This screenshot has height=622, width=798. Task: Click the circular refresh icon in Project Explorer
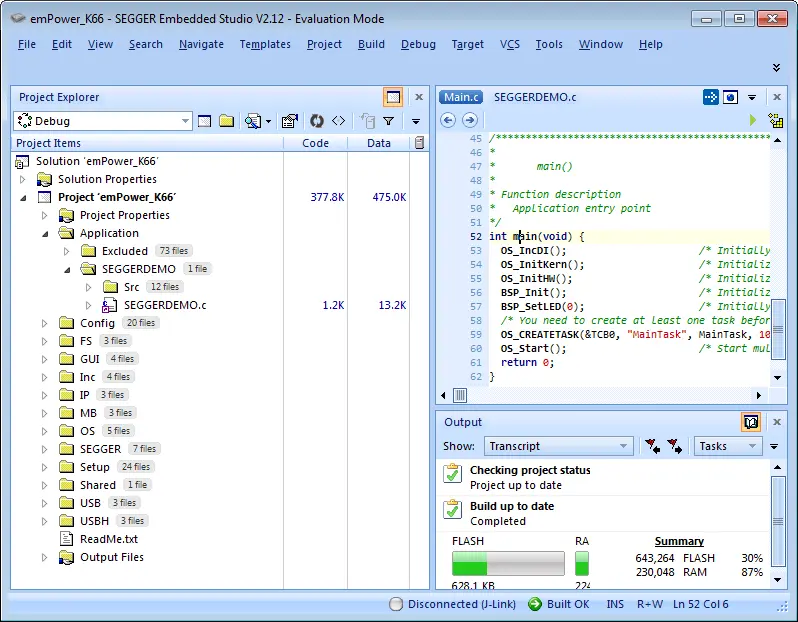316,121
